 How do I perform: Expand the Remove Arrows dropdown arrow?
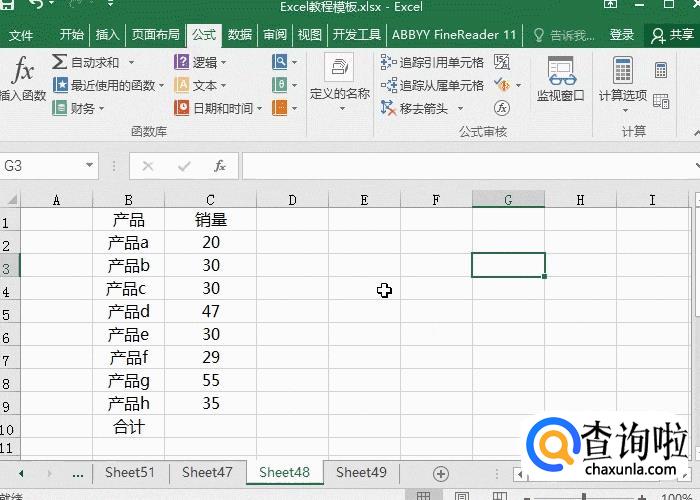click(460, 108)
